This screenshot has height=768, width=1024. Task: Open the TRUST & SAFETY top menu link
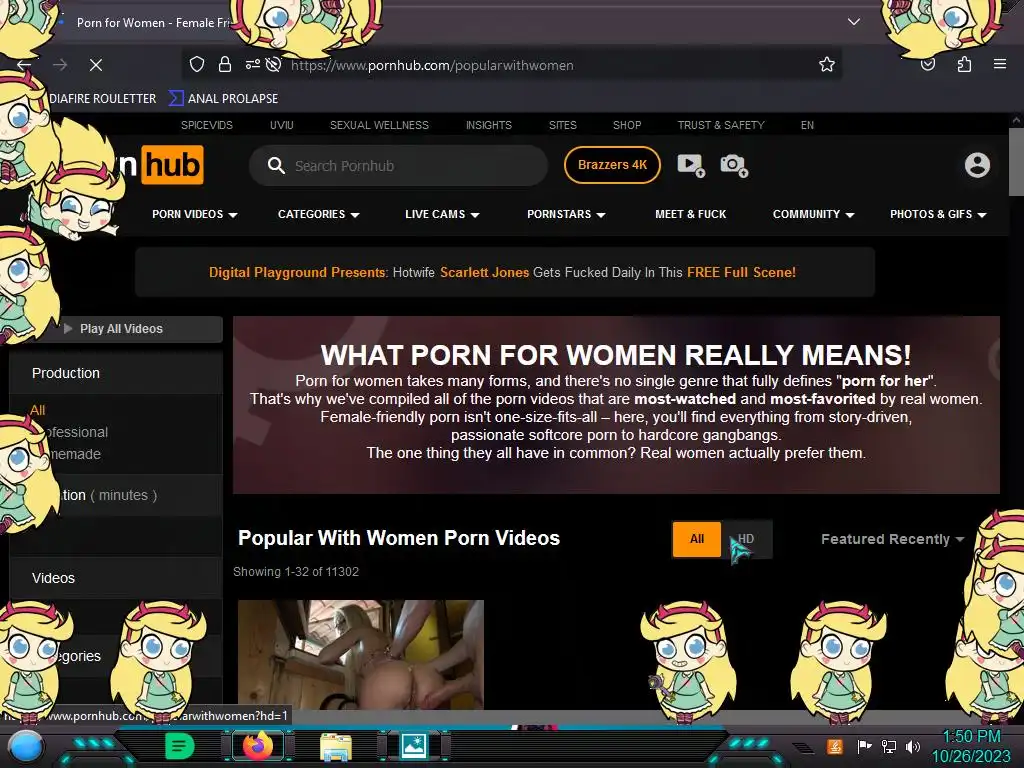[720, 125]
